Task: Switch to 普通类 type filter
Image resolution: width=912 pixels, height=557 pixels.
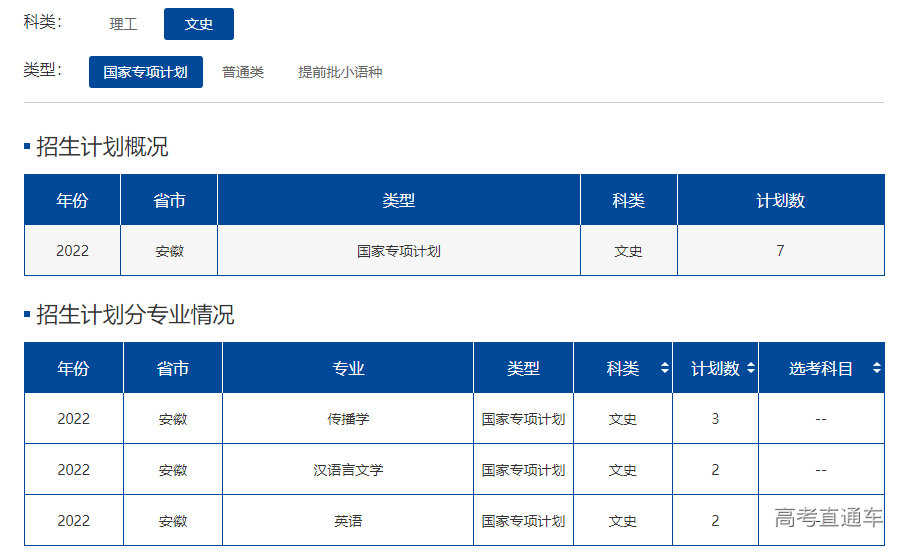Action: (x=243, y=72)
